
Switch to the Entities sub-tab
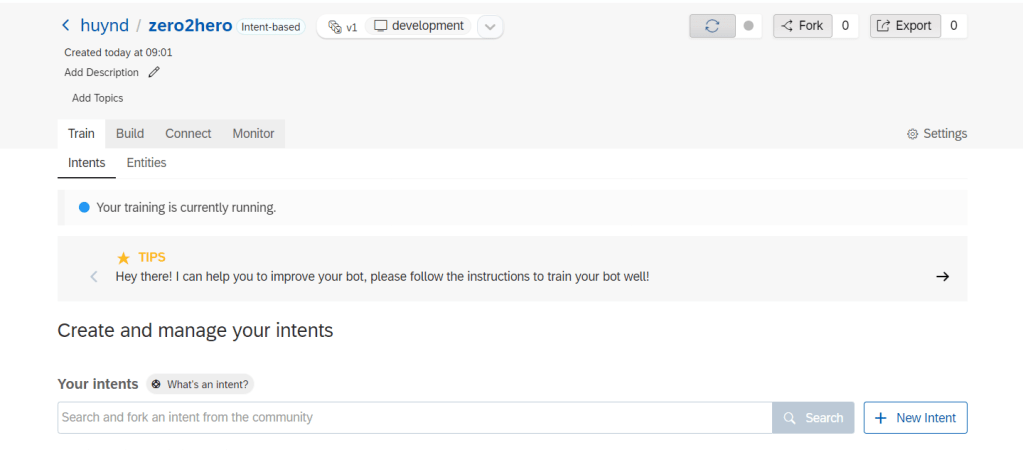146,163
